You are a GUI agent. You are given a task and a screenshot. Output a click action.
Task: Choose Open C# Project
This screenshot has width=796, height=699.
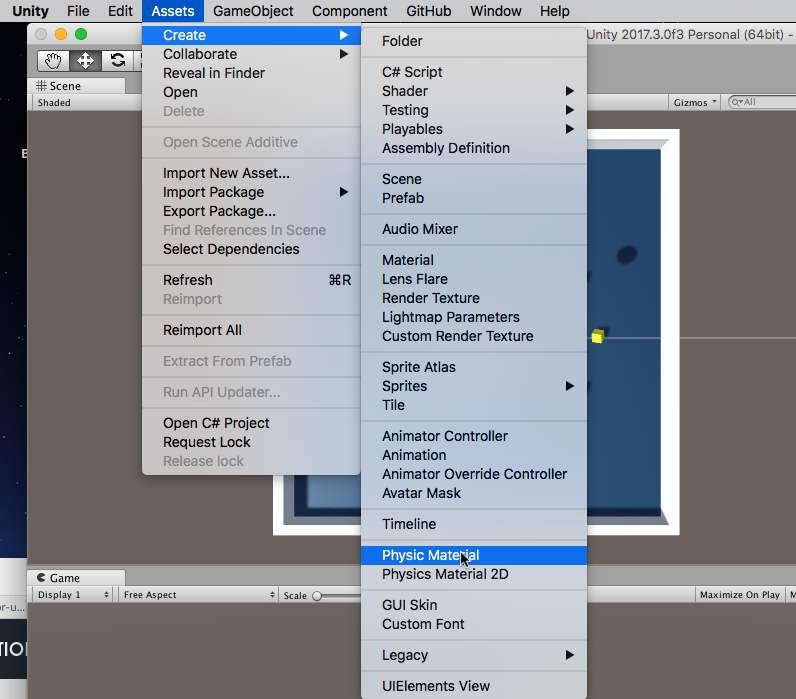[x=251, y=423]
